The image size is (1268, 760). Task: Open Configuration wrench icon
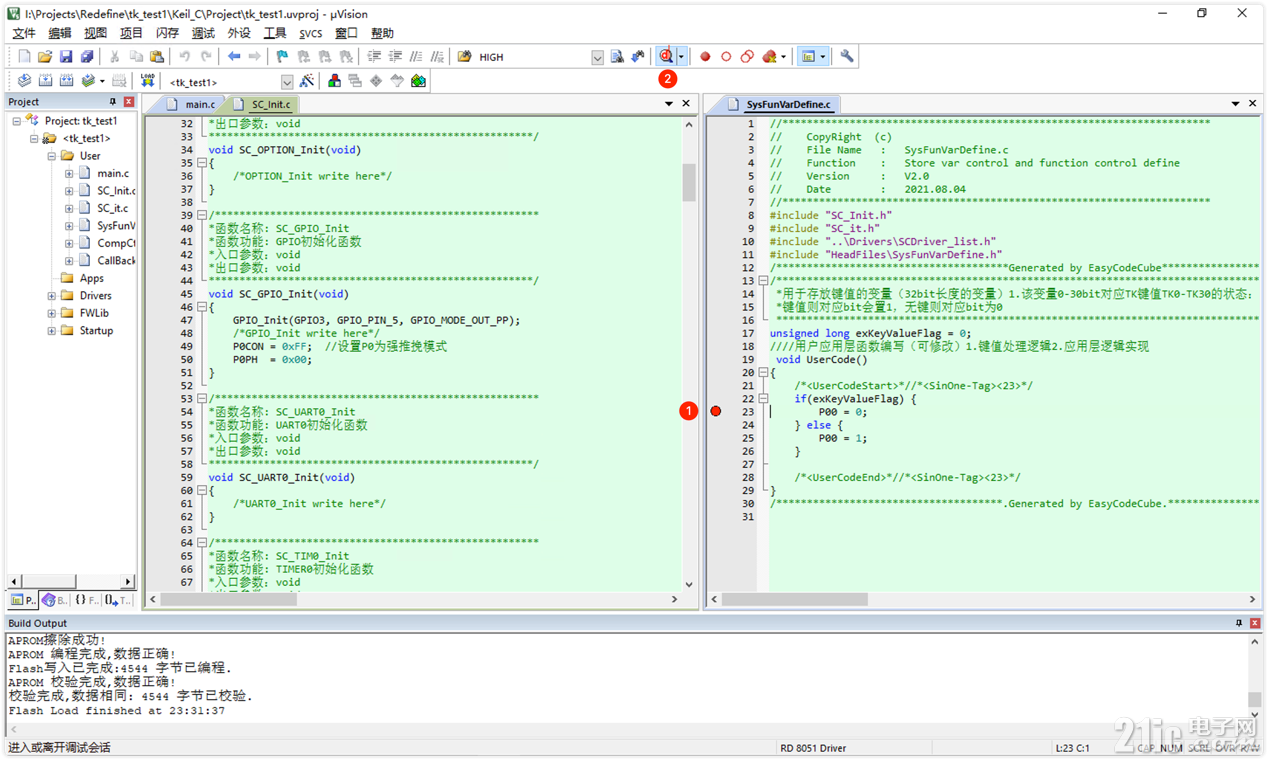point(847,57)
